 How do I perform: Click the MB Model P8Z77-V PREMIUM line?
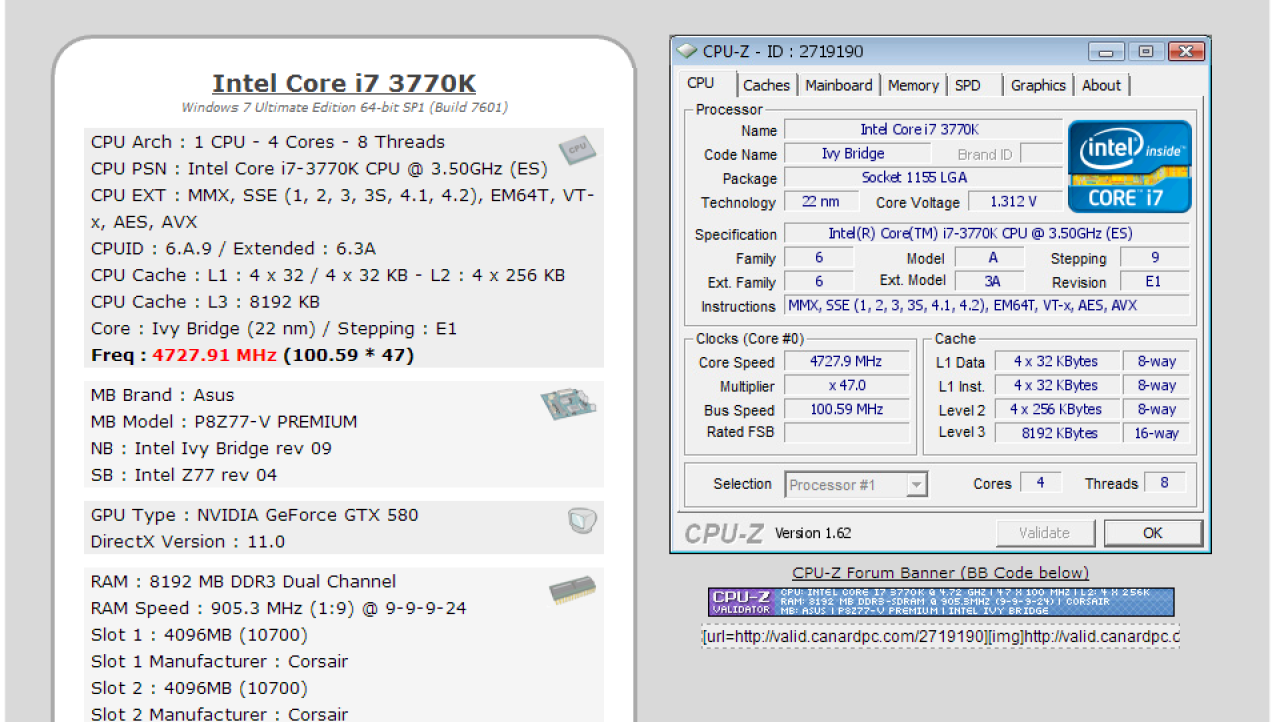pyautogui.click(x=224, y=422)
